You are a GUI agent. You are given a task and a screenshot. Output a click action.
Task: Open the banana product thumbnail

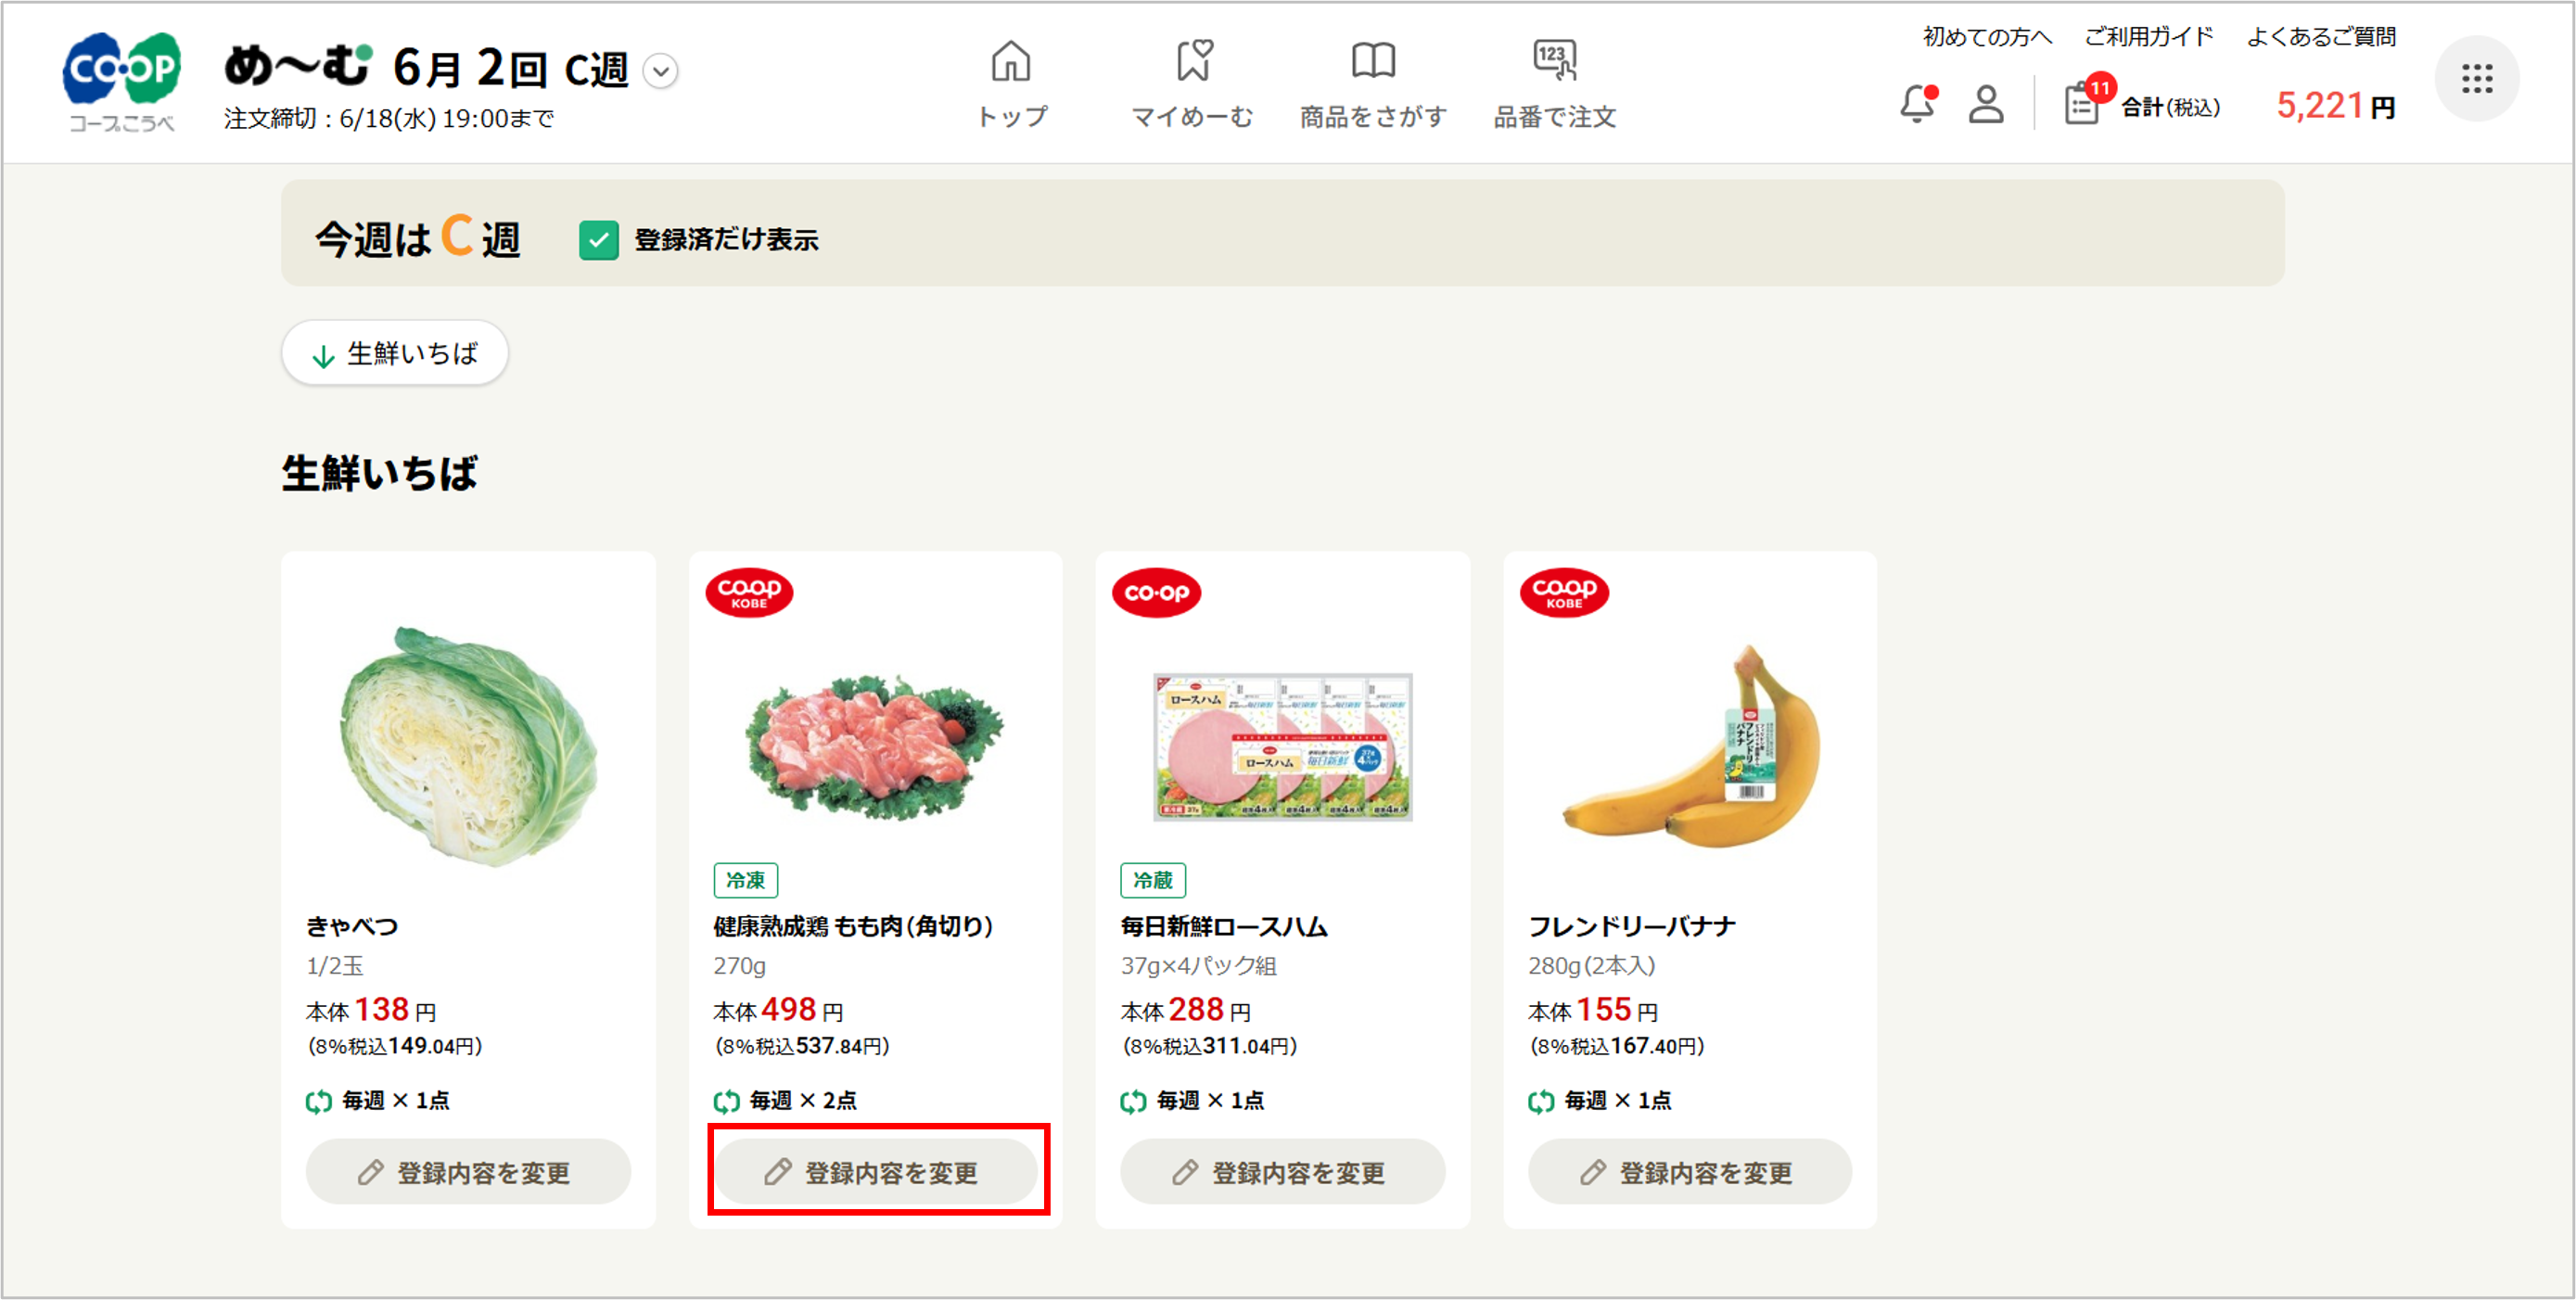pyautogui.click(x=1691, y=745)
